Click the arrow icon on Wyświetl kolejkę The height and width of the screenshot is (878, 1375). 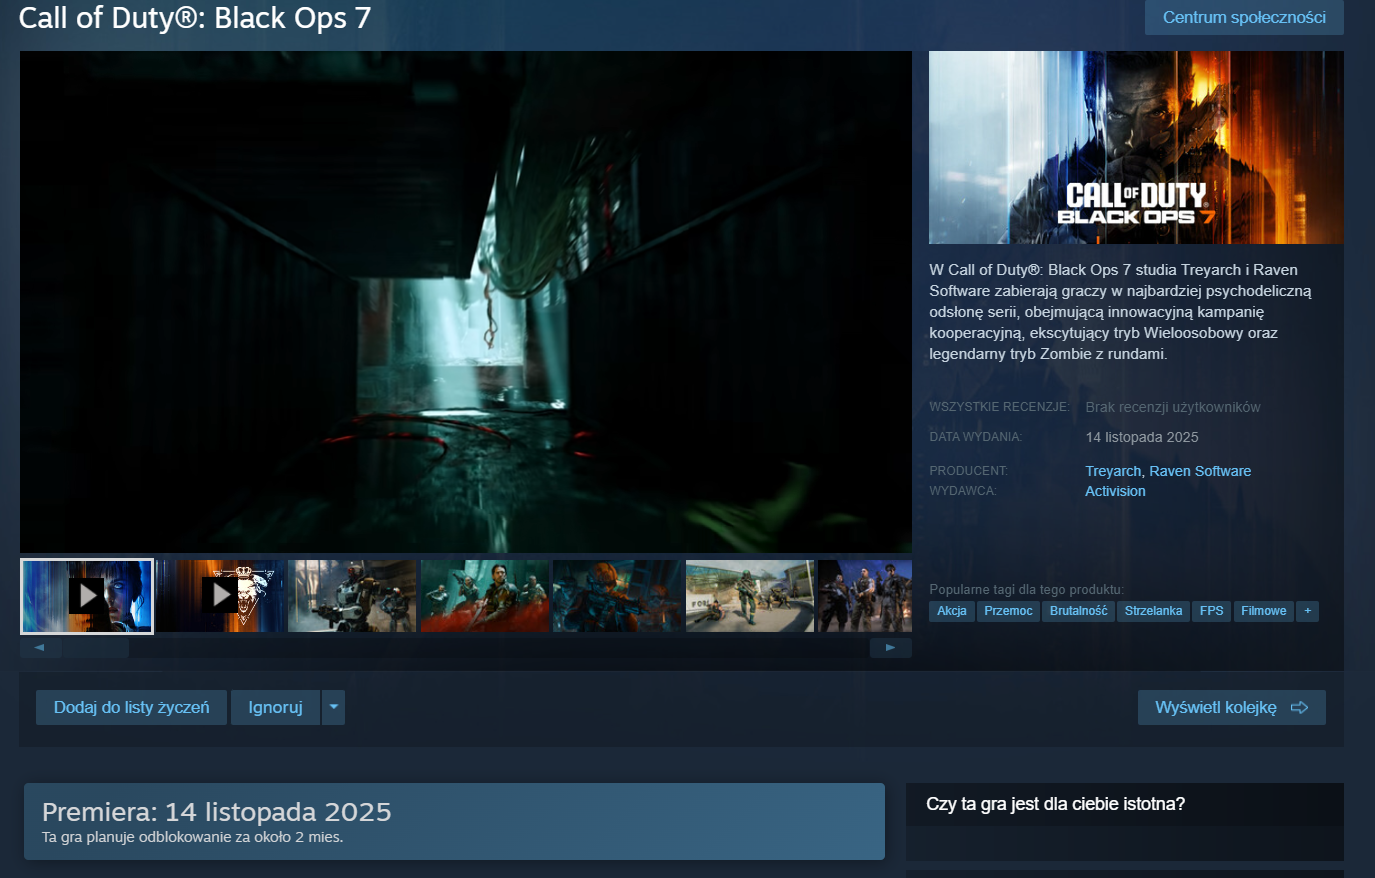1299,708
